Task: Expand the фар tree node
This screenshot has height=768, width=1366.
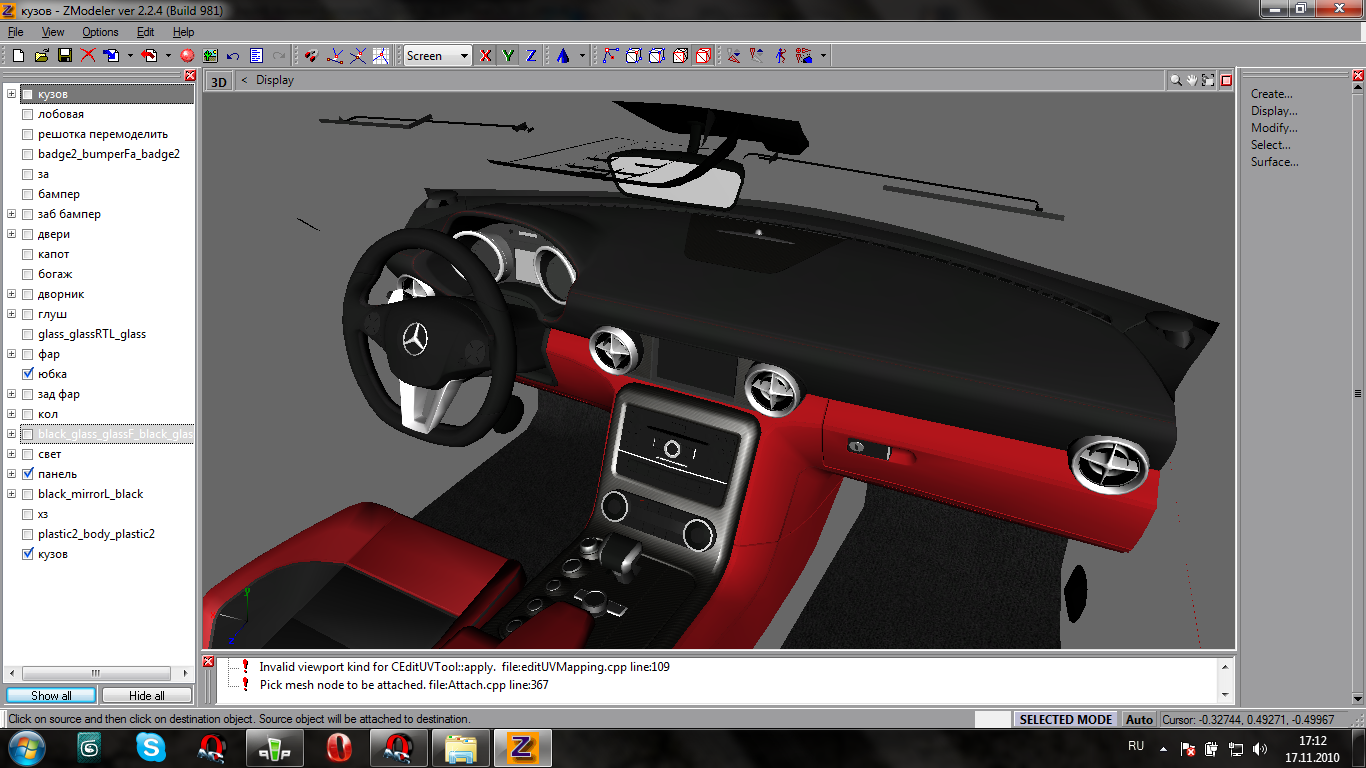Action: [12, 354]
